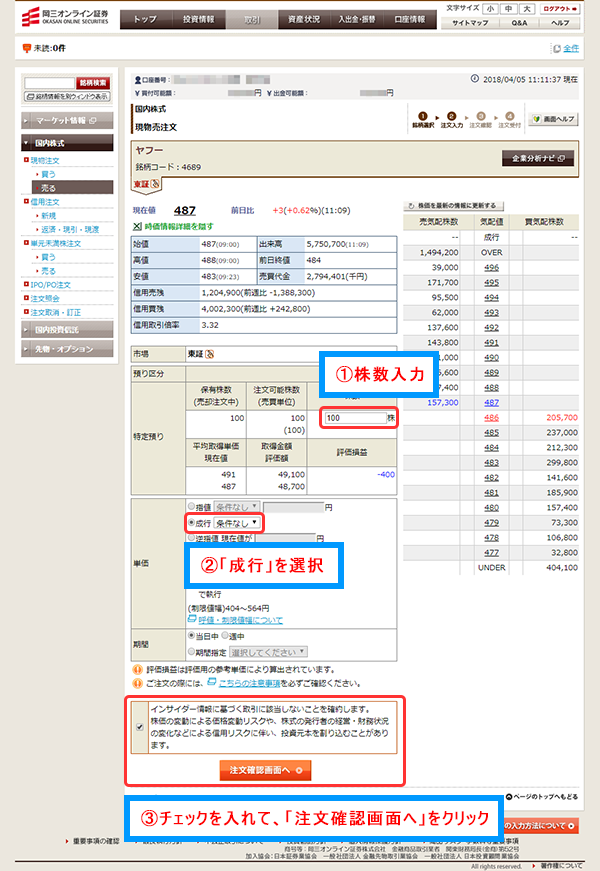Open the 全件 messages link
Screen dimensions: 600x871
click(571, 48)
